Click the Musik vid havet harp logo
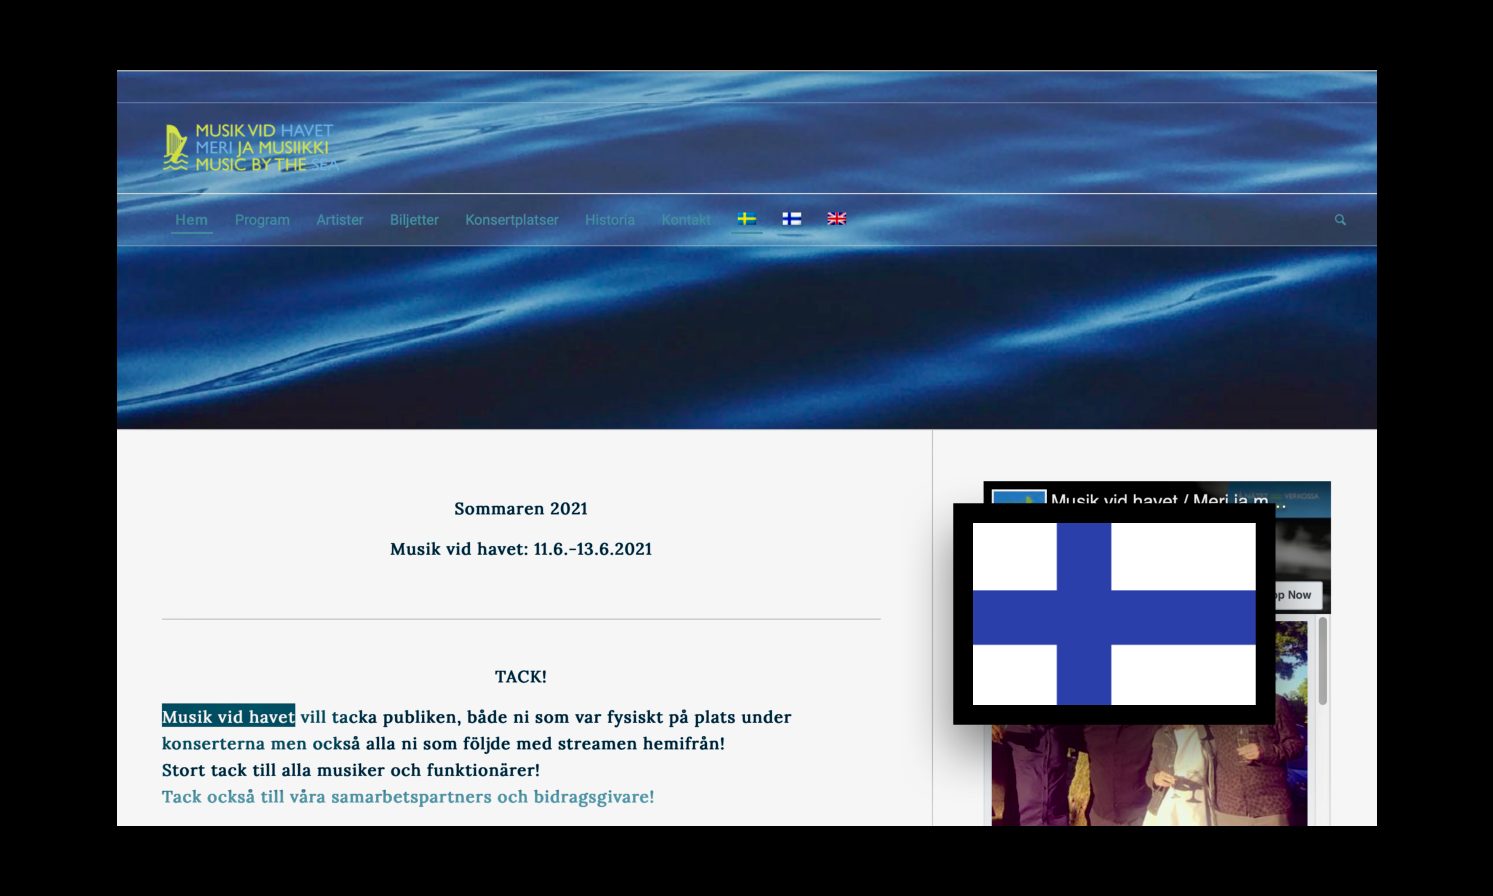The width and height of the screenshot is (1493, 896). [249, 147]
